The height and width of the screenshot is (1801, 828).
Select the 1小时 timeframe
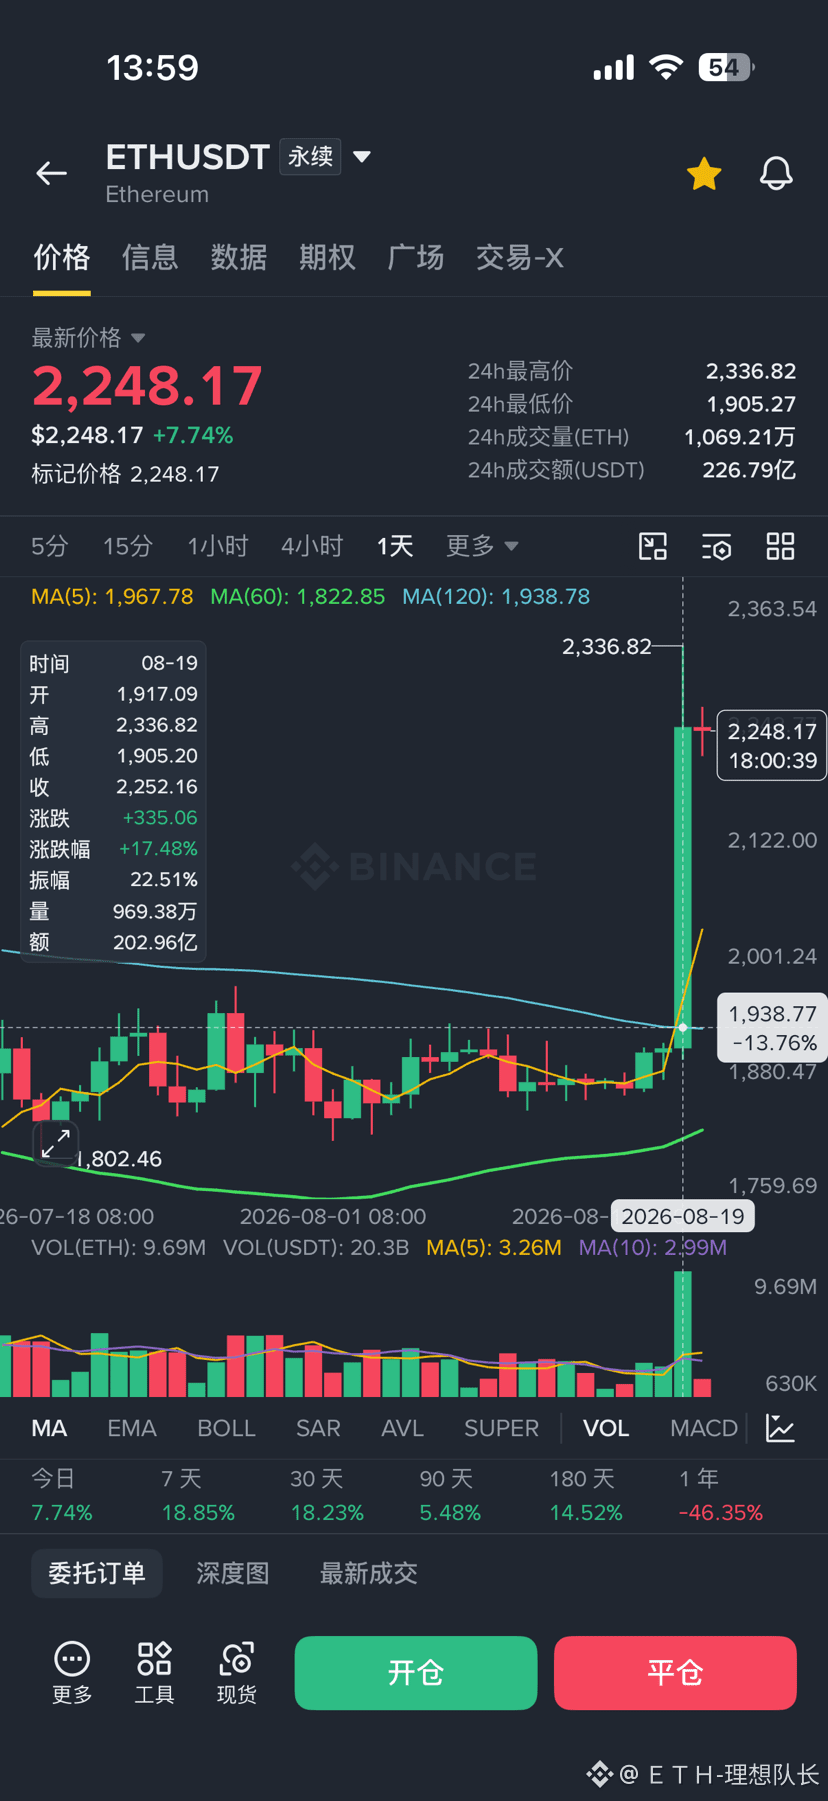pos(217,546)
